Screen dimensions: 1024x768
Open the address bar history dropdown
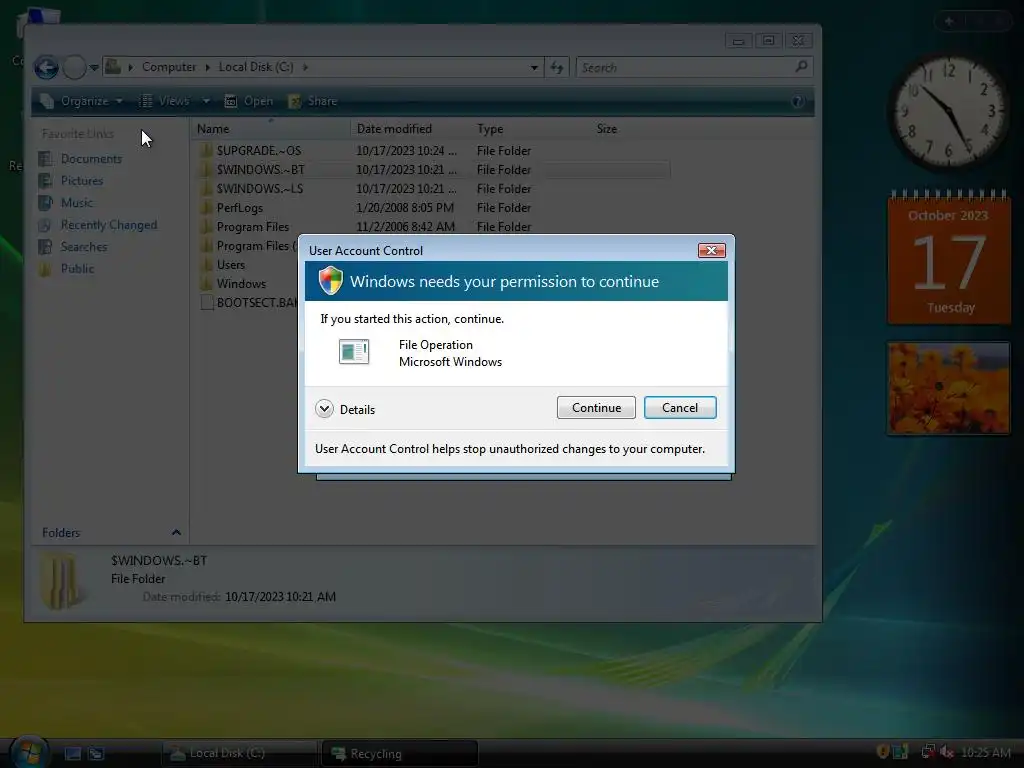pyautogui.click(x=534, y=67)
